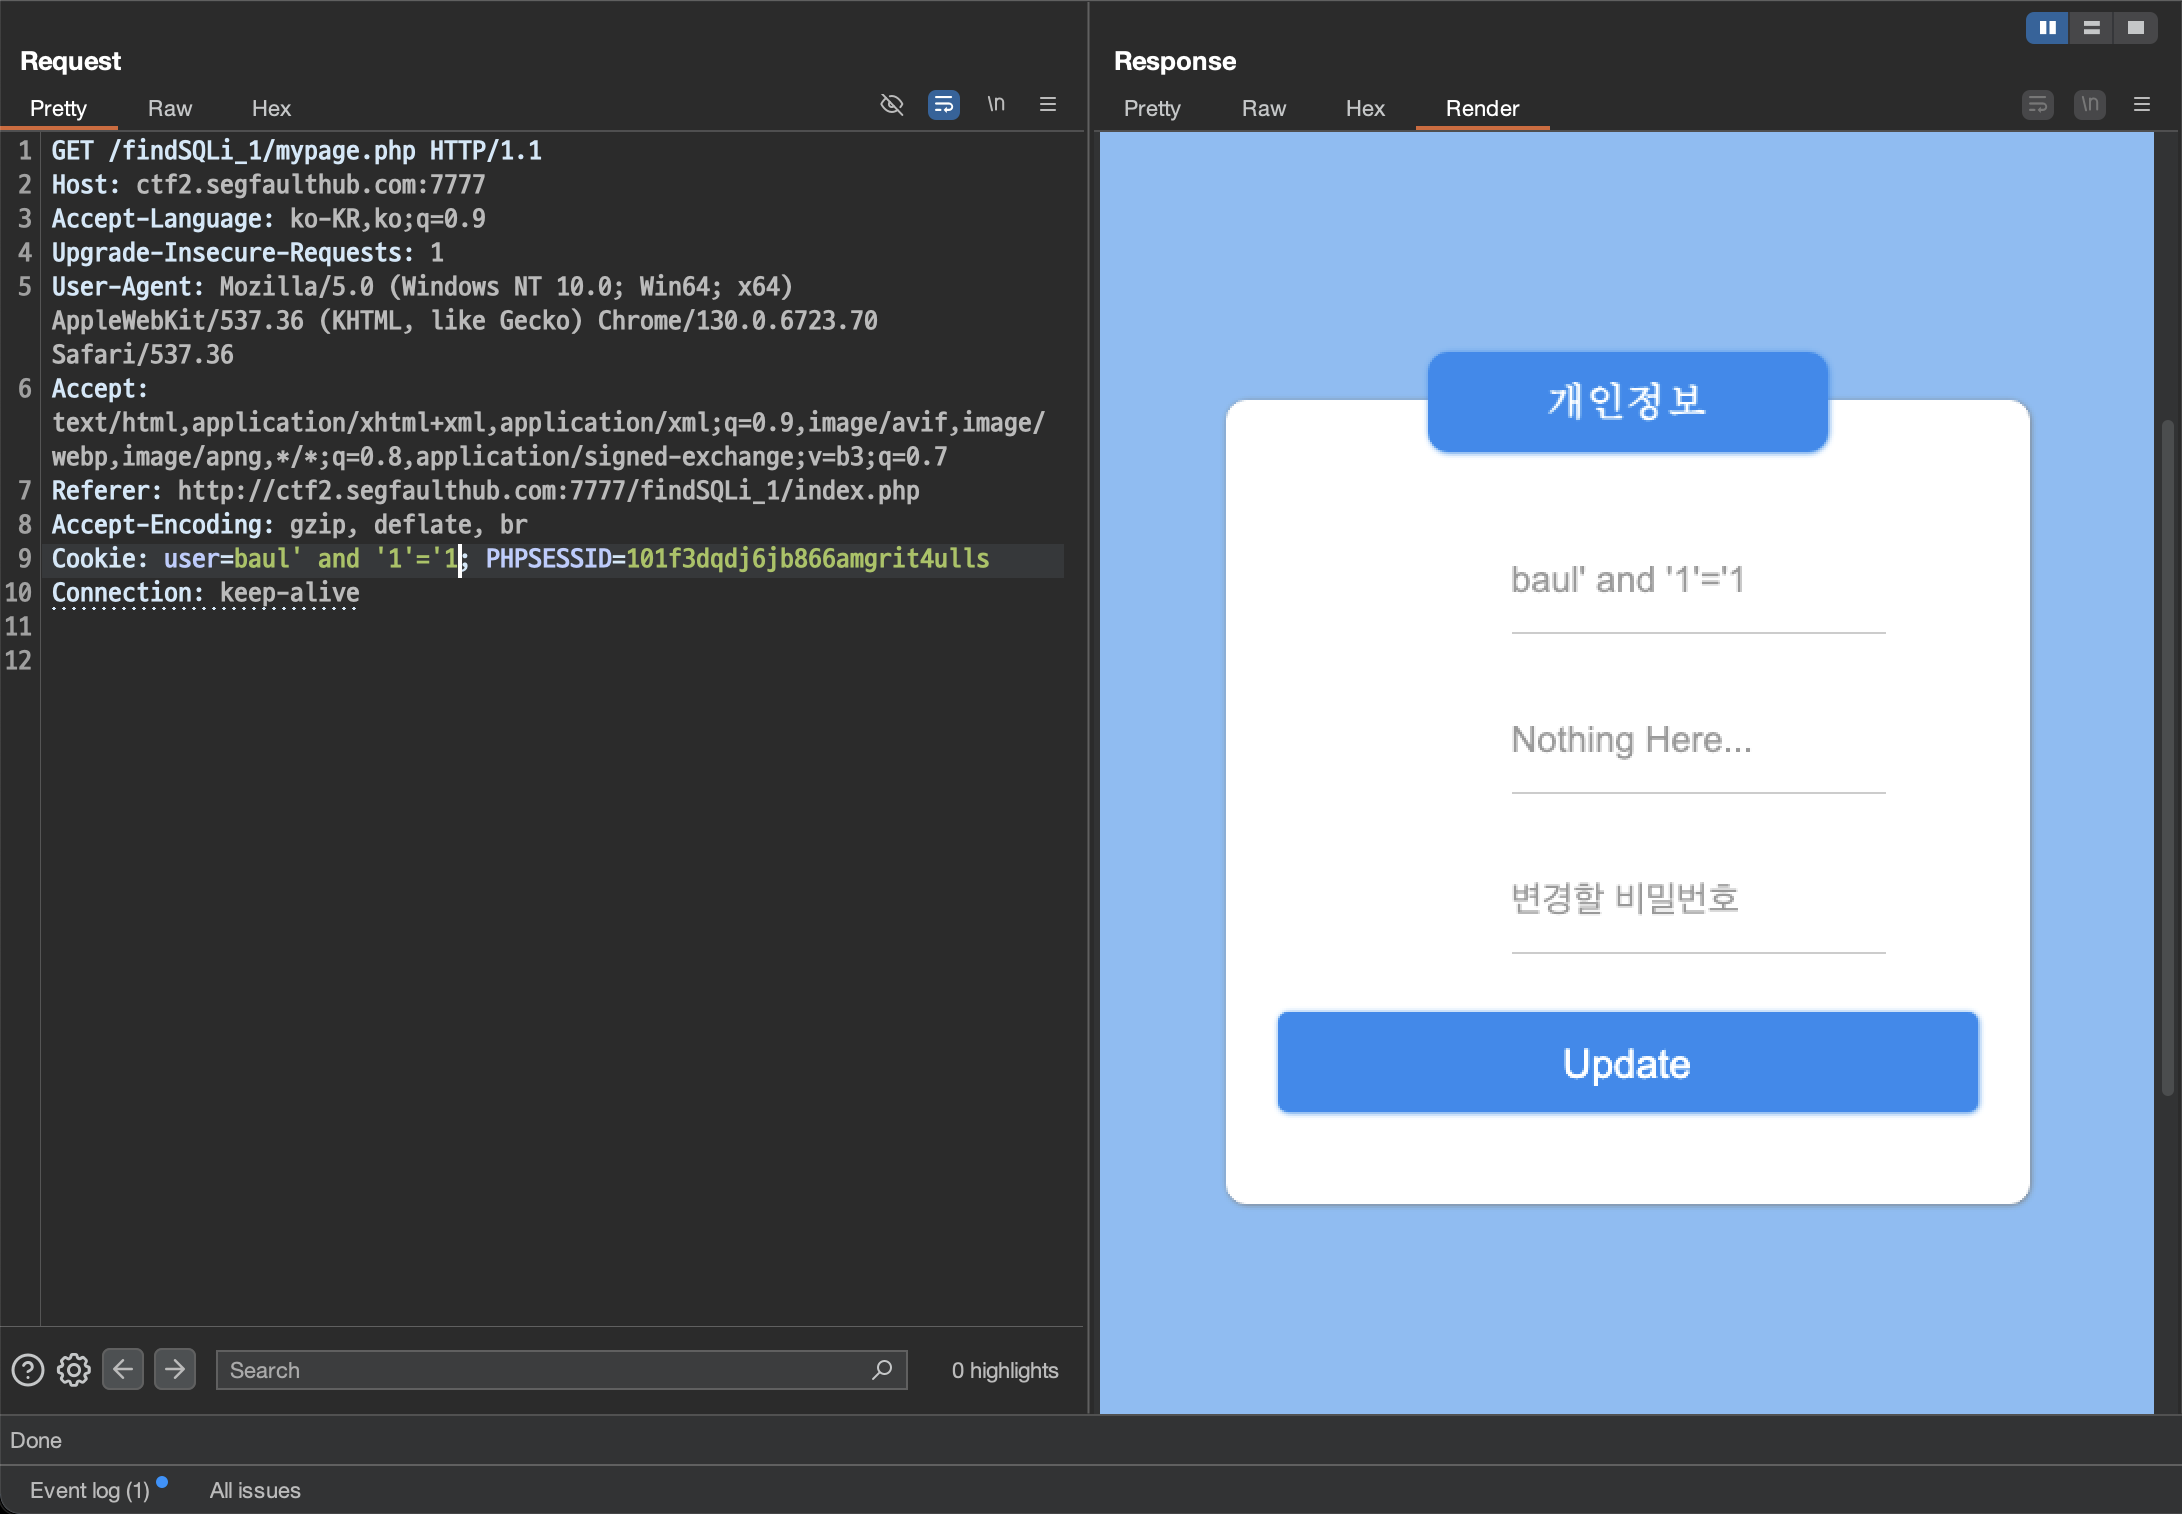Select the combined tabbed layout icon
Image resolution: width=2182 pixels, height=1514 pixels.
pyautogui.click(x=2135, y=28)
